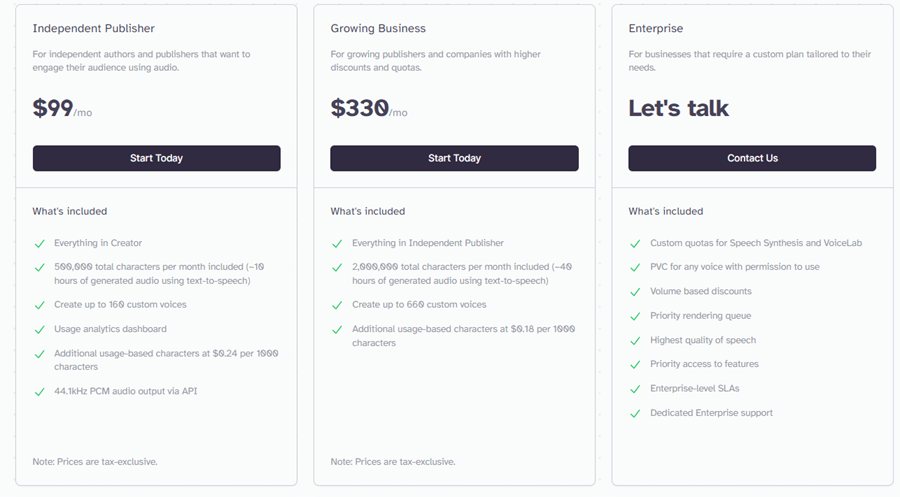Click checkmark beside Dedicated Enterprise support
This screenshot has width=900, height=497.
[635, 414]
